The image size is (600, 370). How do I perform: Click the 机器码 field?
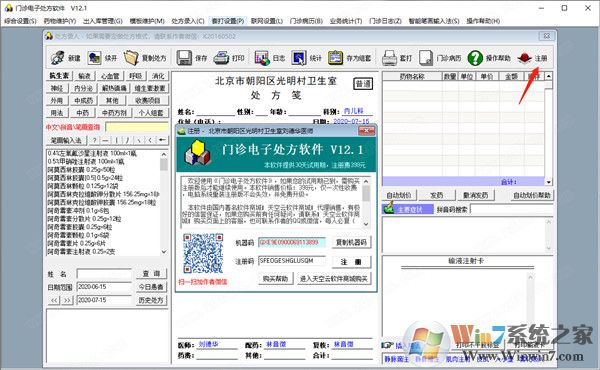point(292,242)
